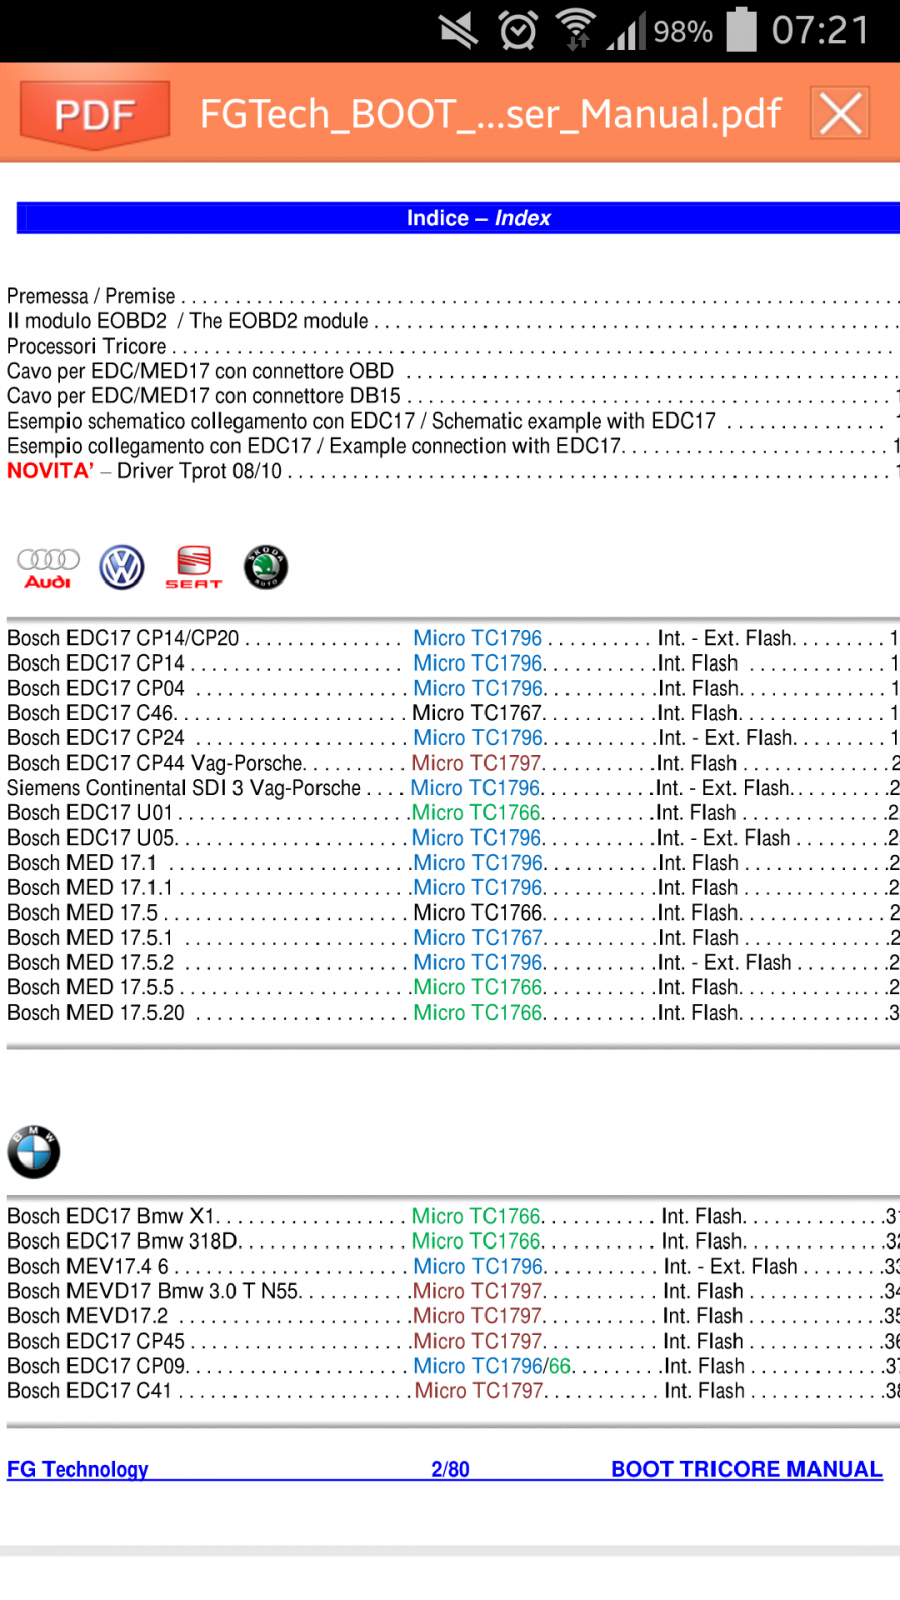
Task: Tap the Wi-Fi status icon
Action: 576,29
